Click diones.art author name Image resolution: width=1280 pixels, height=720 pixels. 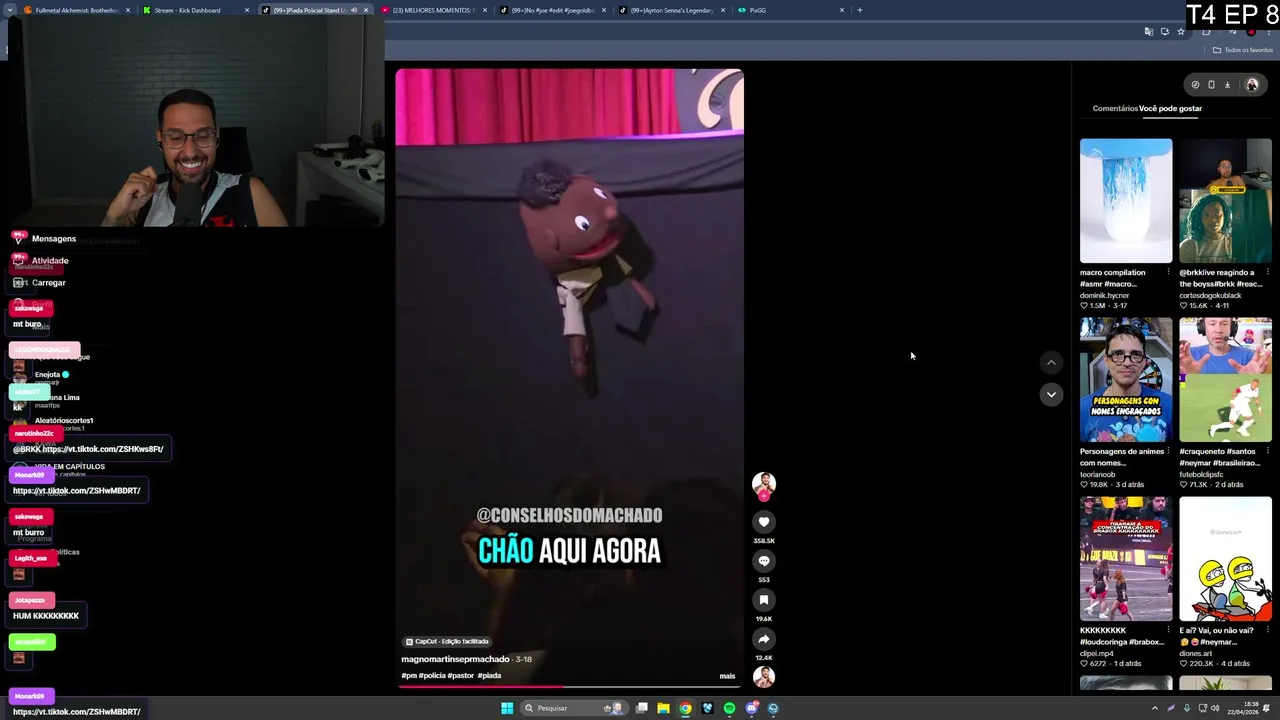point(1195,654)
